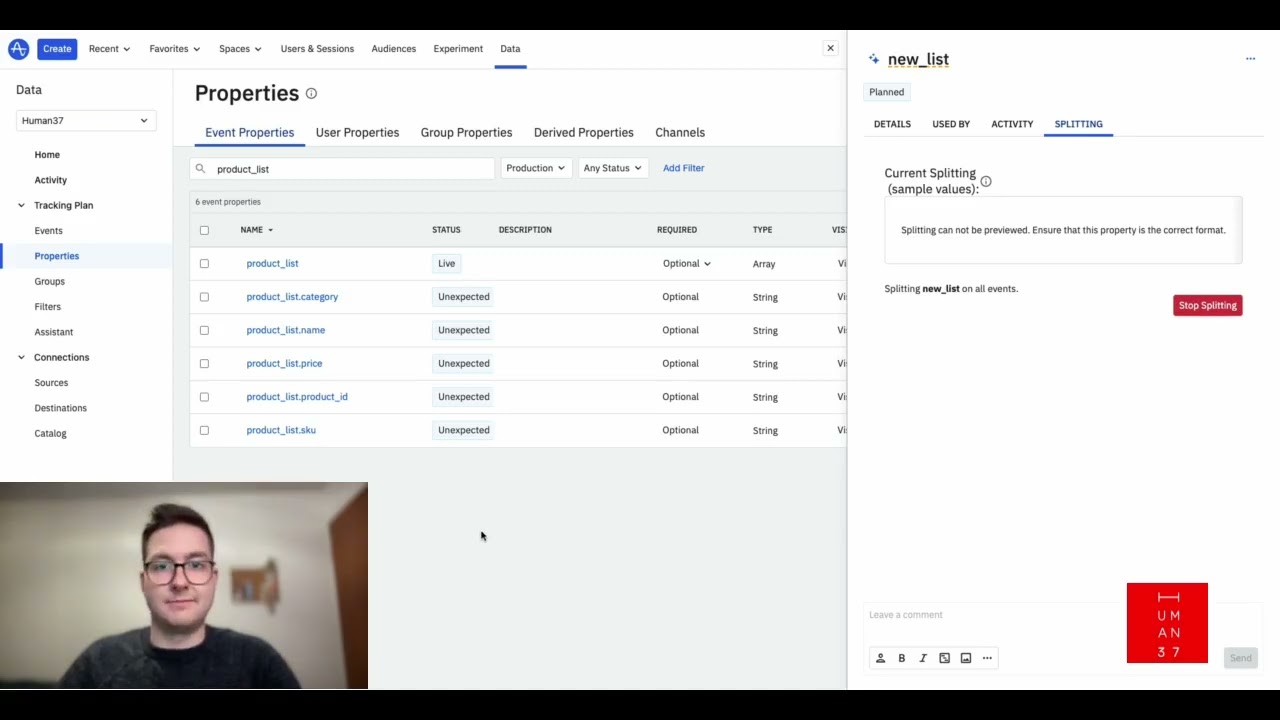Click the info icon beside Properties heading
Screen dimensions: 1280x720
tap(311, 93)
